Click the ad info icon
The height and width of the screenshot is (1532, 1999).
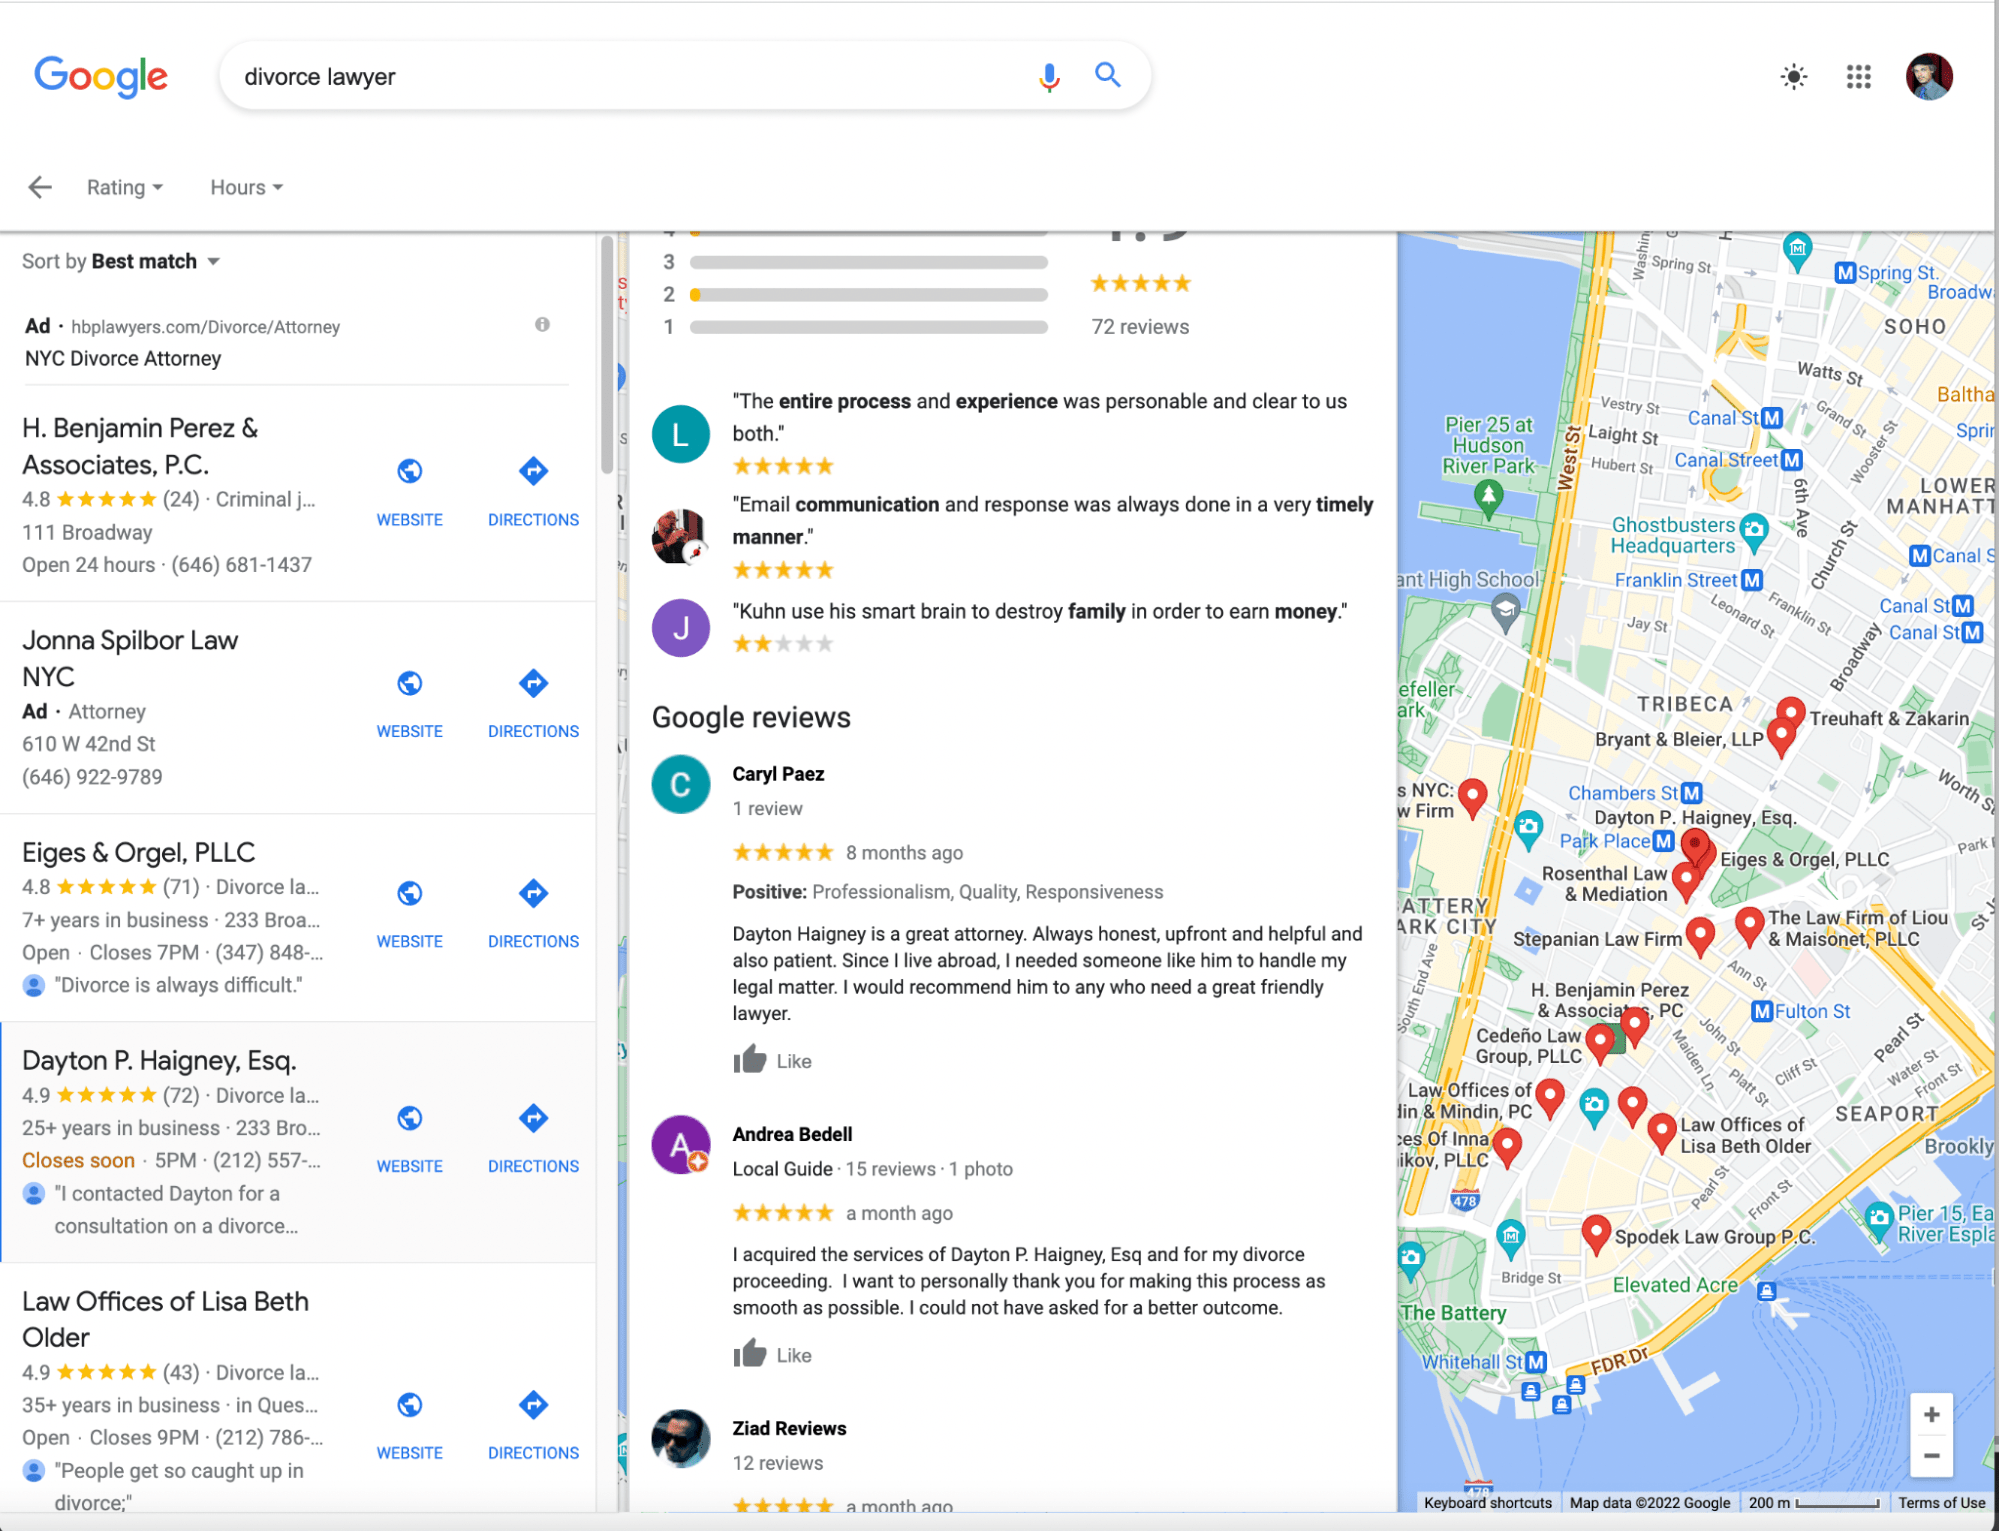click(542, 324)
